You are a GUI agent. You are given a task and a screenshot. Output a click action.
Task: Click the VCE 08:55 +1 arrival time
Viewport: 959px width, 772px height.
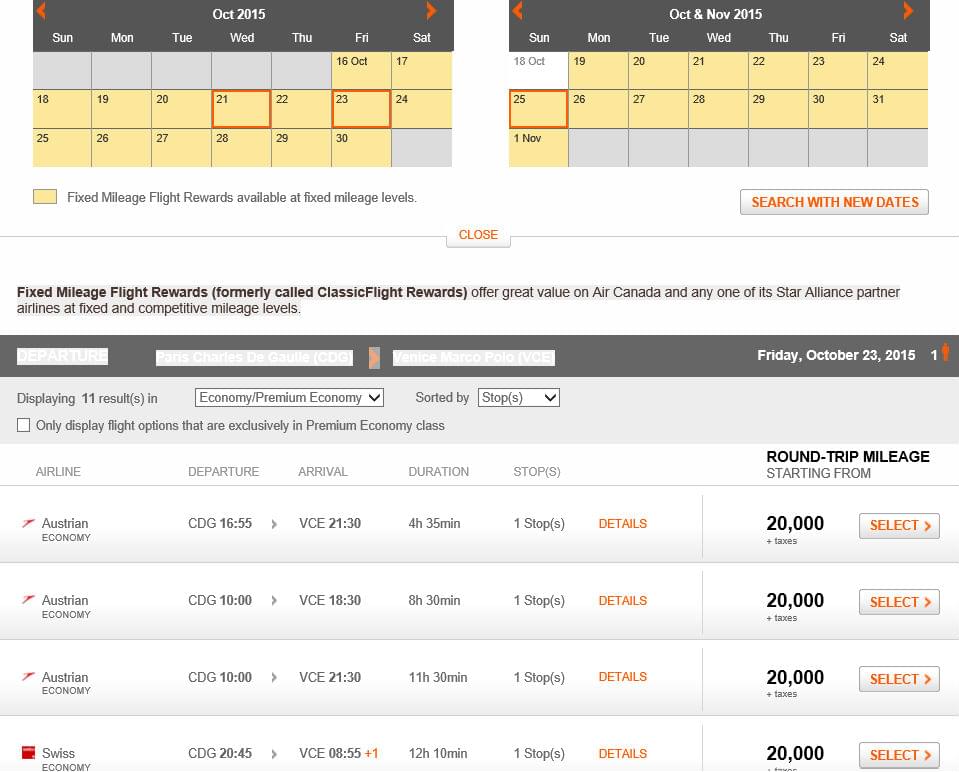pyautogui.click(x=338, y=754)
